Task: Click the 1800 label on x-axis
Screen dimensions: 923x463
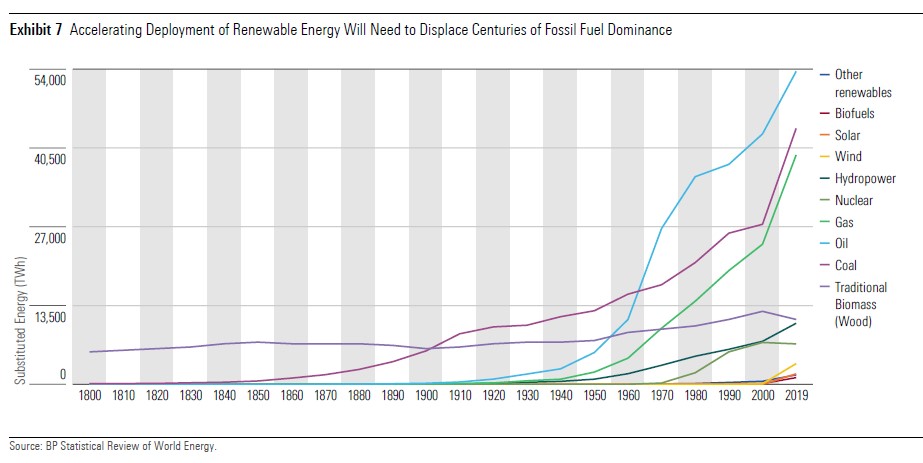Action: [x=91, y=396]
